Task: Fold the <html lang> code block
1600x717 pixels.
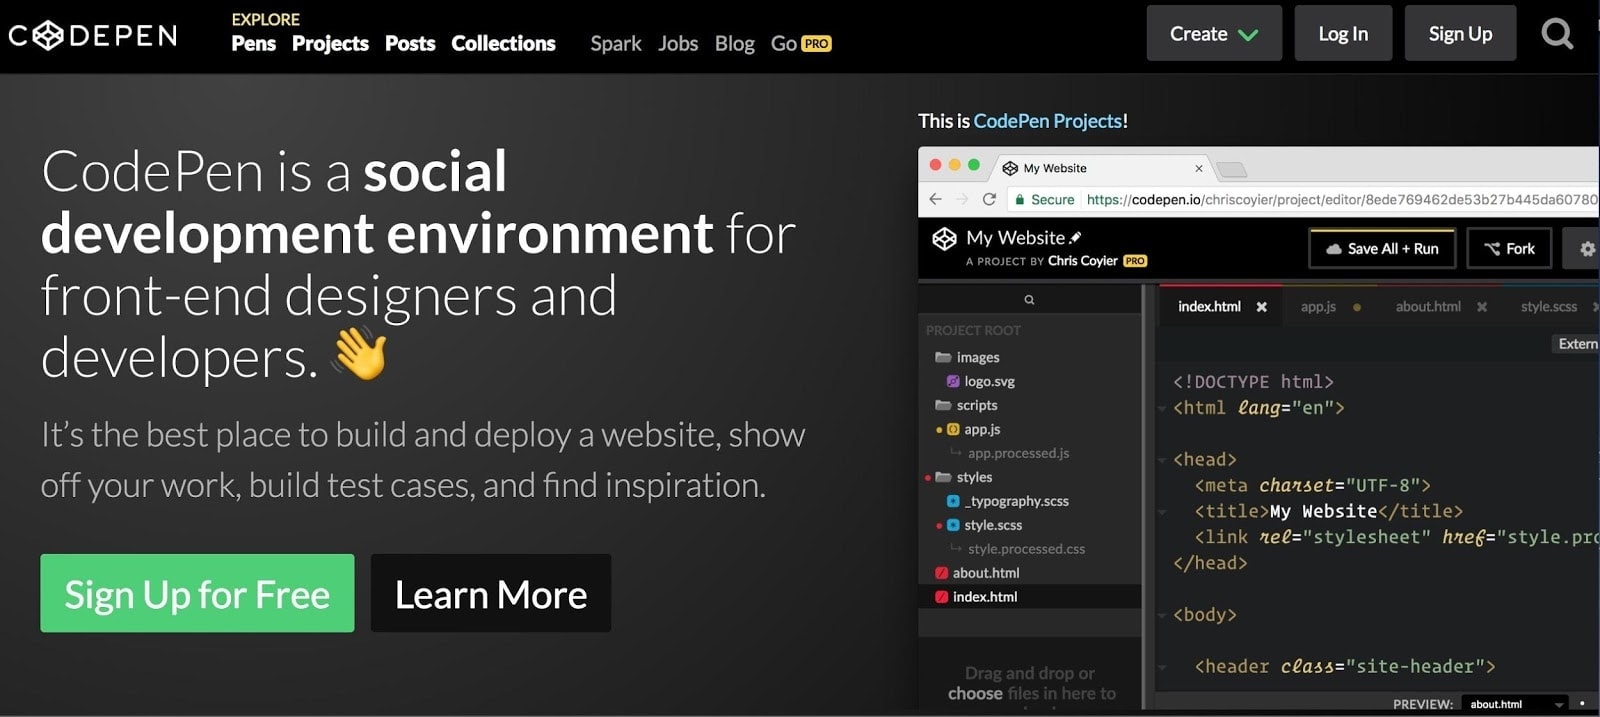Action: [x=1162, y=408]
